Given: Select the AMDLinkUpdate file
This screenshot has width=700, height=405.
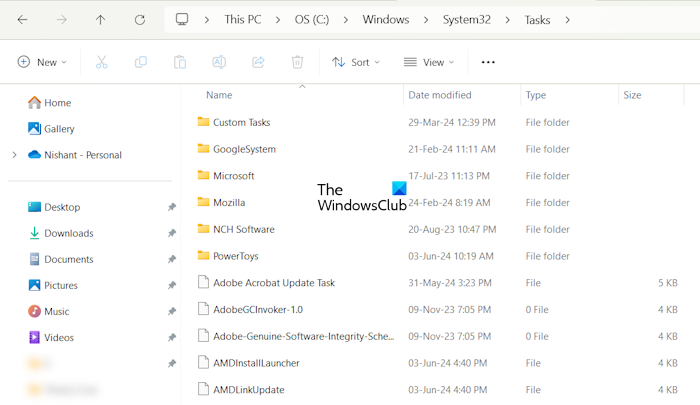Looking at the screenshot, I should (x=249, y=390).
